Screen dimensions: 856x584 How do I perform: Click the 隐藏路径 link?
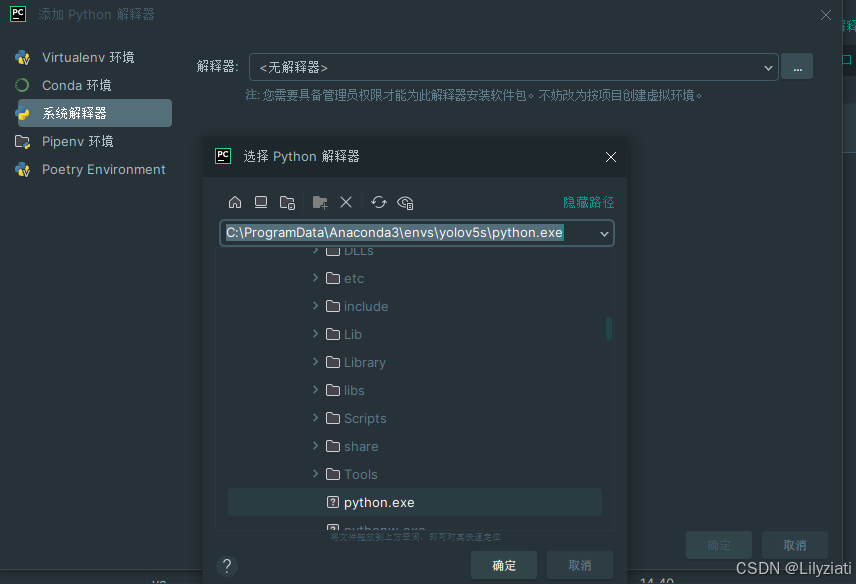pyautogui.click(x=588, y=202)
